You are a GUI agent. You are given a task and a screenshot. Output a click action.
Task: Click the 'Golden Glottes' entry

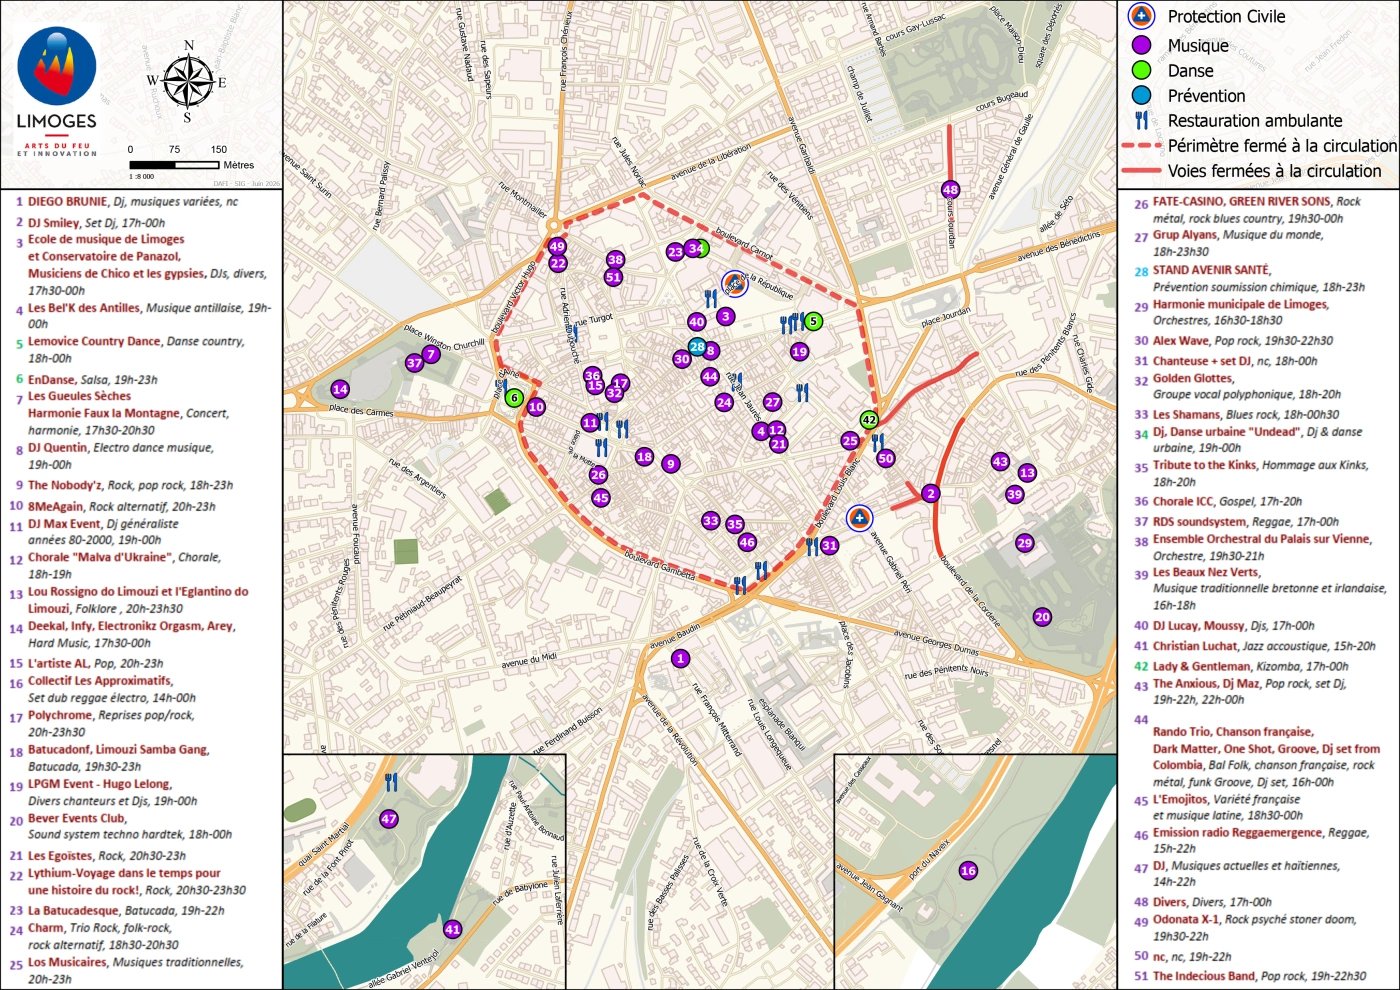(x=1245, y=386)
